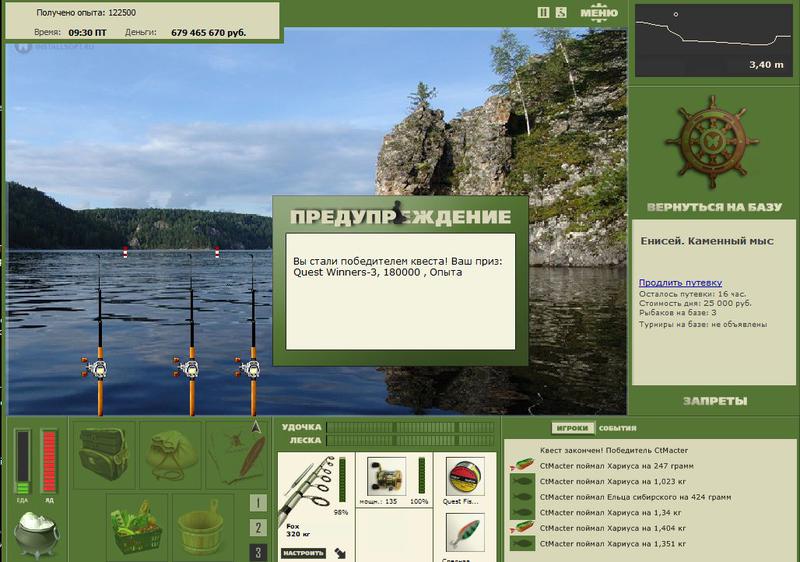Click the fish icon beside Хариуса 1,351 кг
The width and height of the screenshot is (800, 562).
522,544
